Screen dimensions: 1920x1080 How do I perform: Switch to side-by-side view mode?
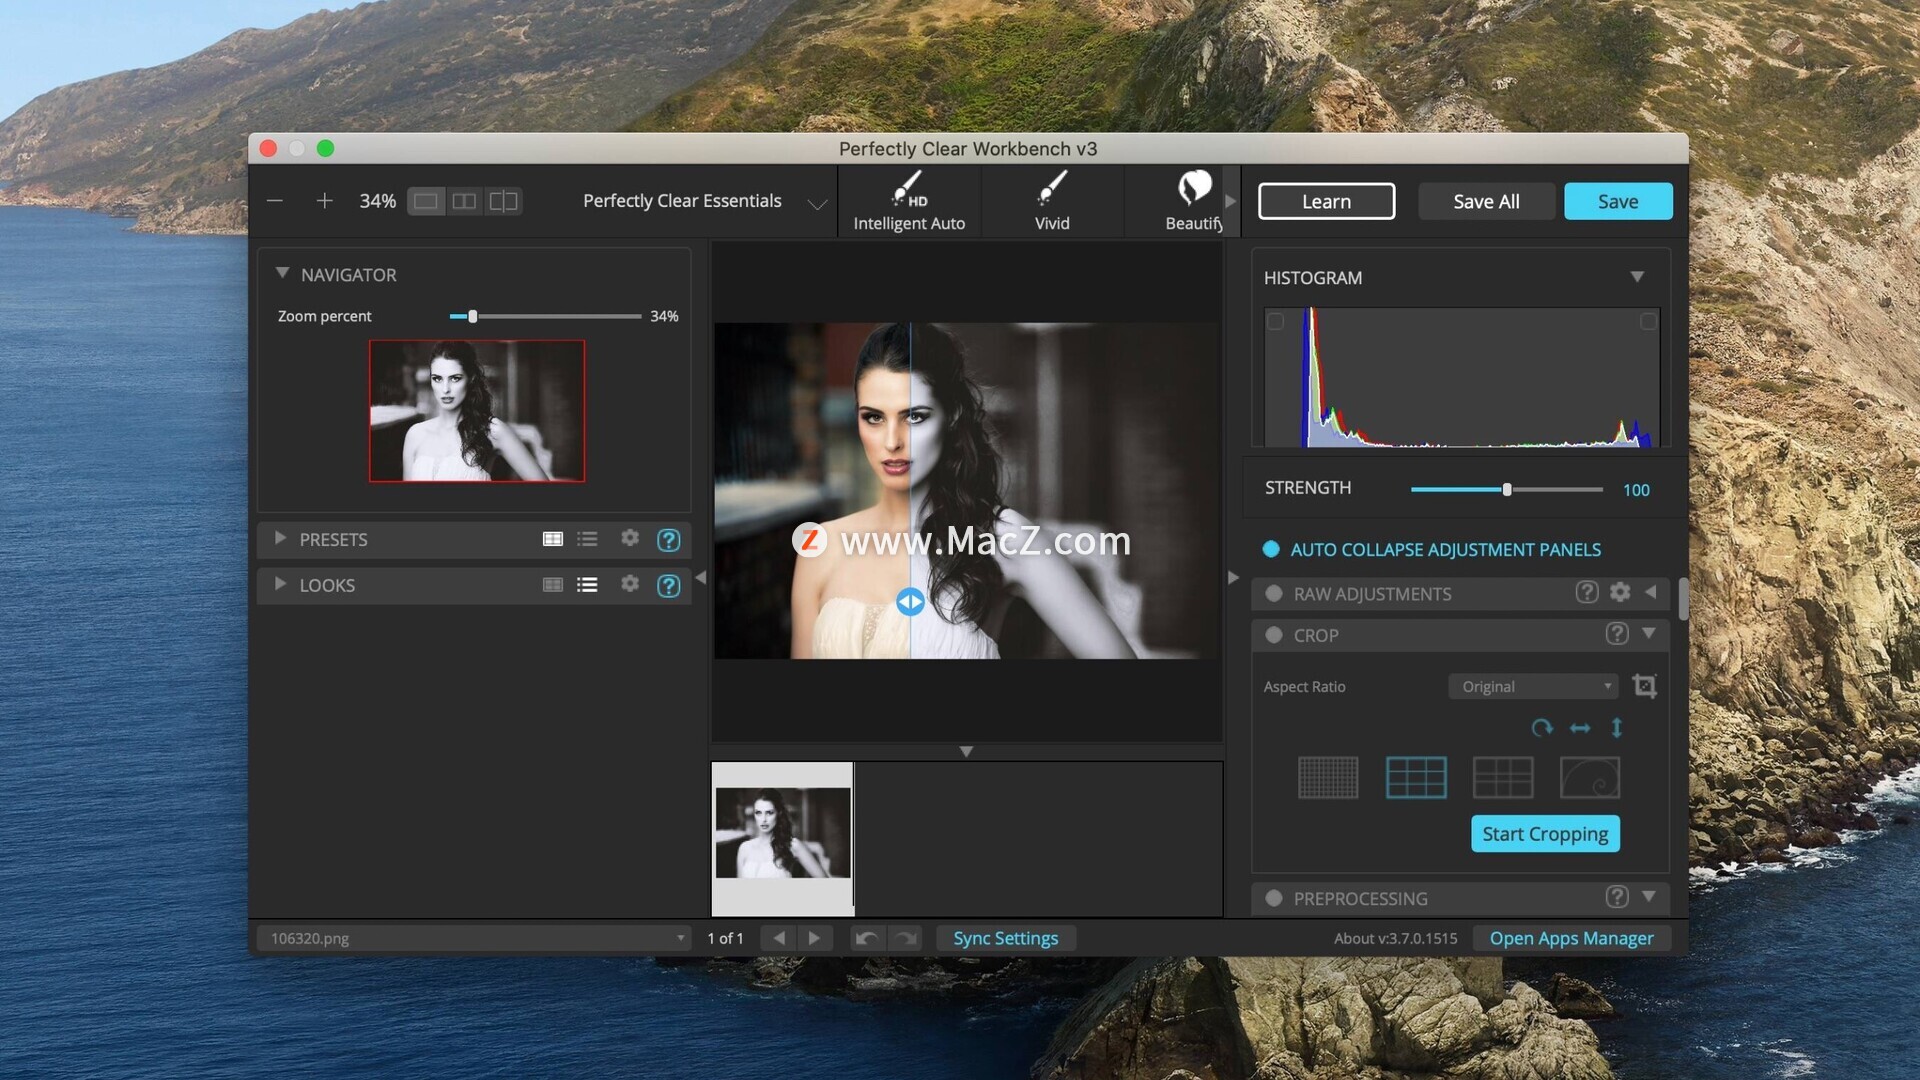pos(464,201)
